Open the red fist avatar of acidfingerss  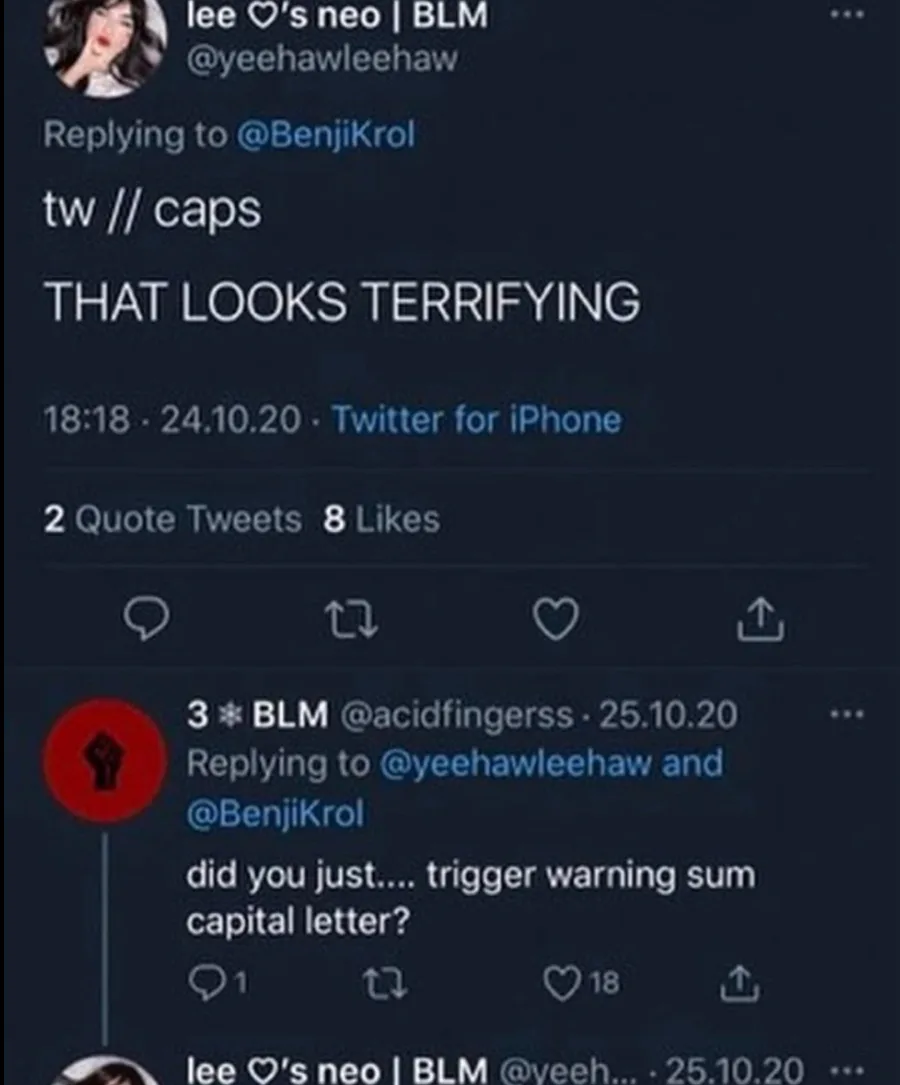click(x=104, y=759)
